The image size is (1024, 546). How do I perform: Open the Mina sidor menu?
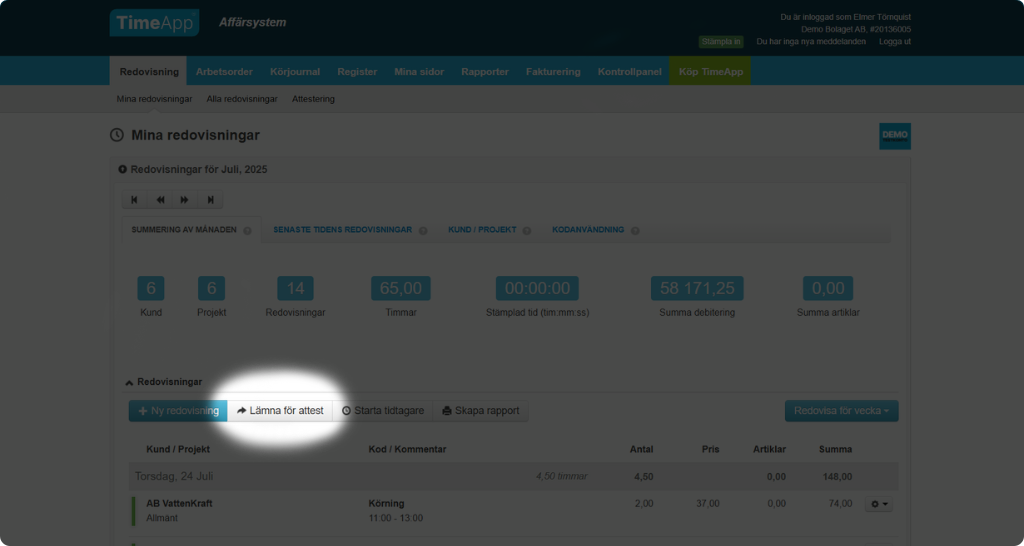pos(419,72)
